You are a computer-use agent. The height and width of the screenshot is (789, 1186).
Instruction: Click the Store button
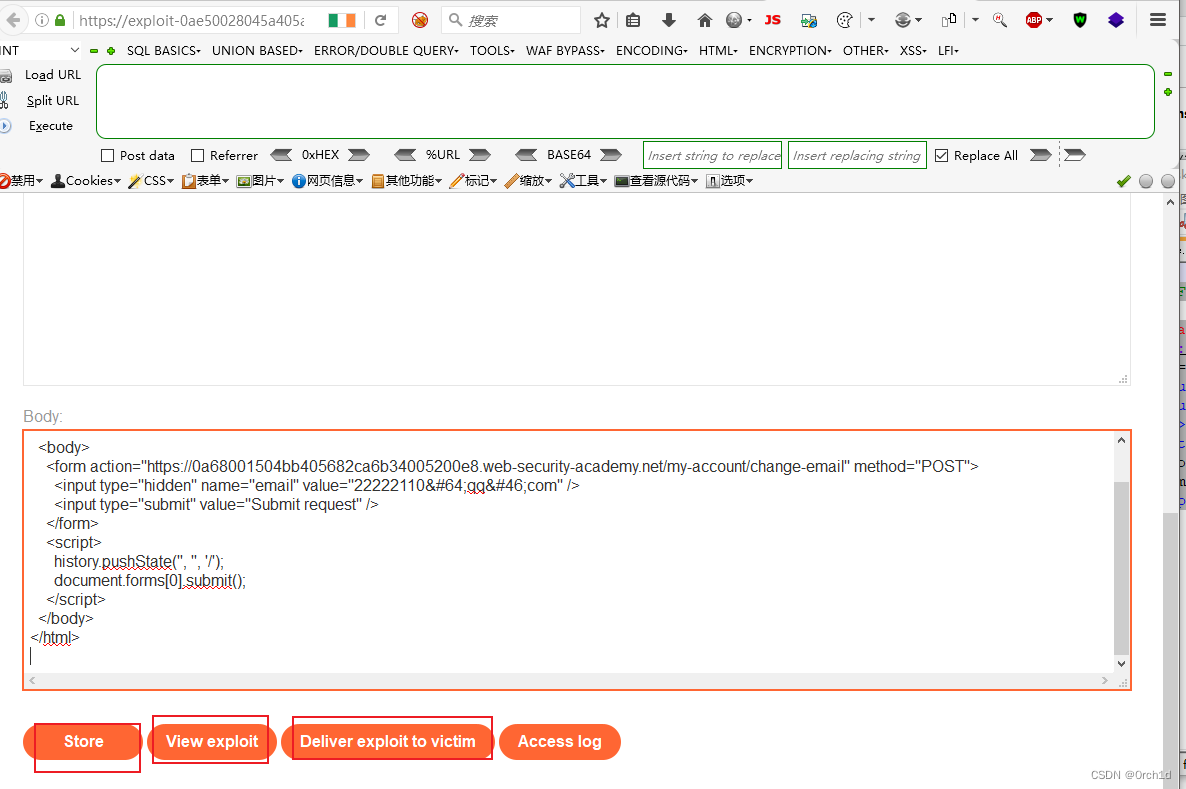[x=82, y=741]
